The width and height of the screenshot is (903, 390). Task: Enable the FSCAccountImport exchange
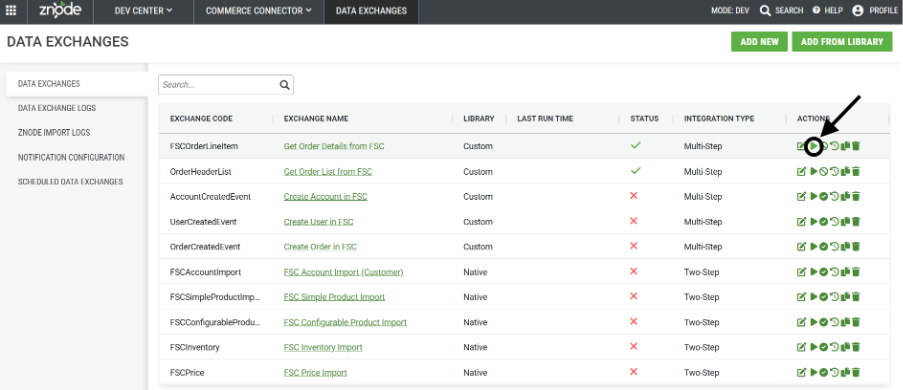824,271
